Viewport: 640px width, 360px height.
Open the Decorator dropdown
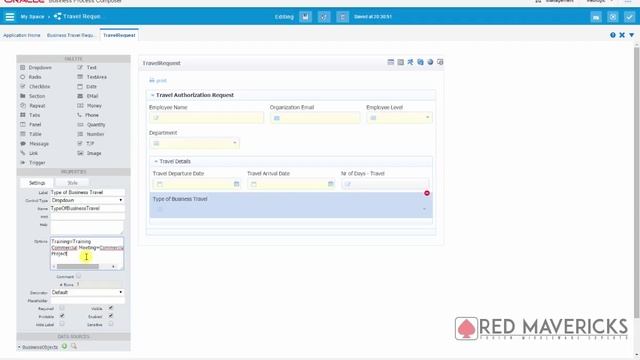[87, 292]
